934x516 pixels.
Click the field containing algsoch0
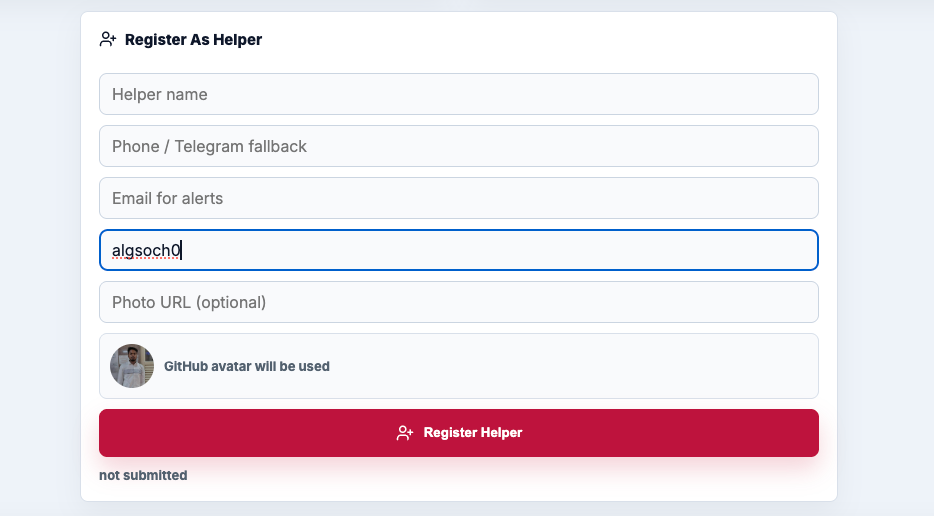(x=459, y=250)
